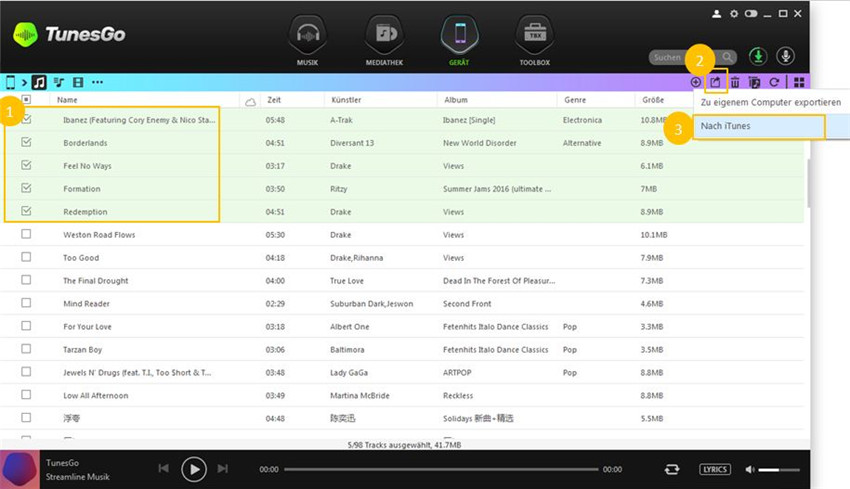The width and height of the screenshot is (850, 489).
Task: Open the TOOLBOX tab
Action: 535,41
